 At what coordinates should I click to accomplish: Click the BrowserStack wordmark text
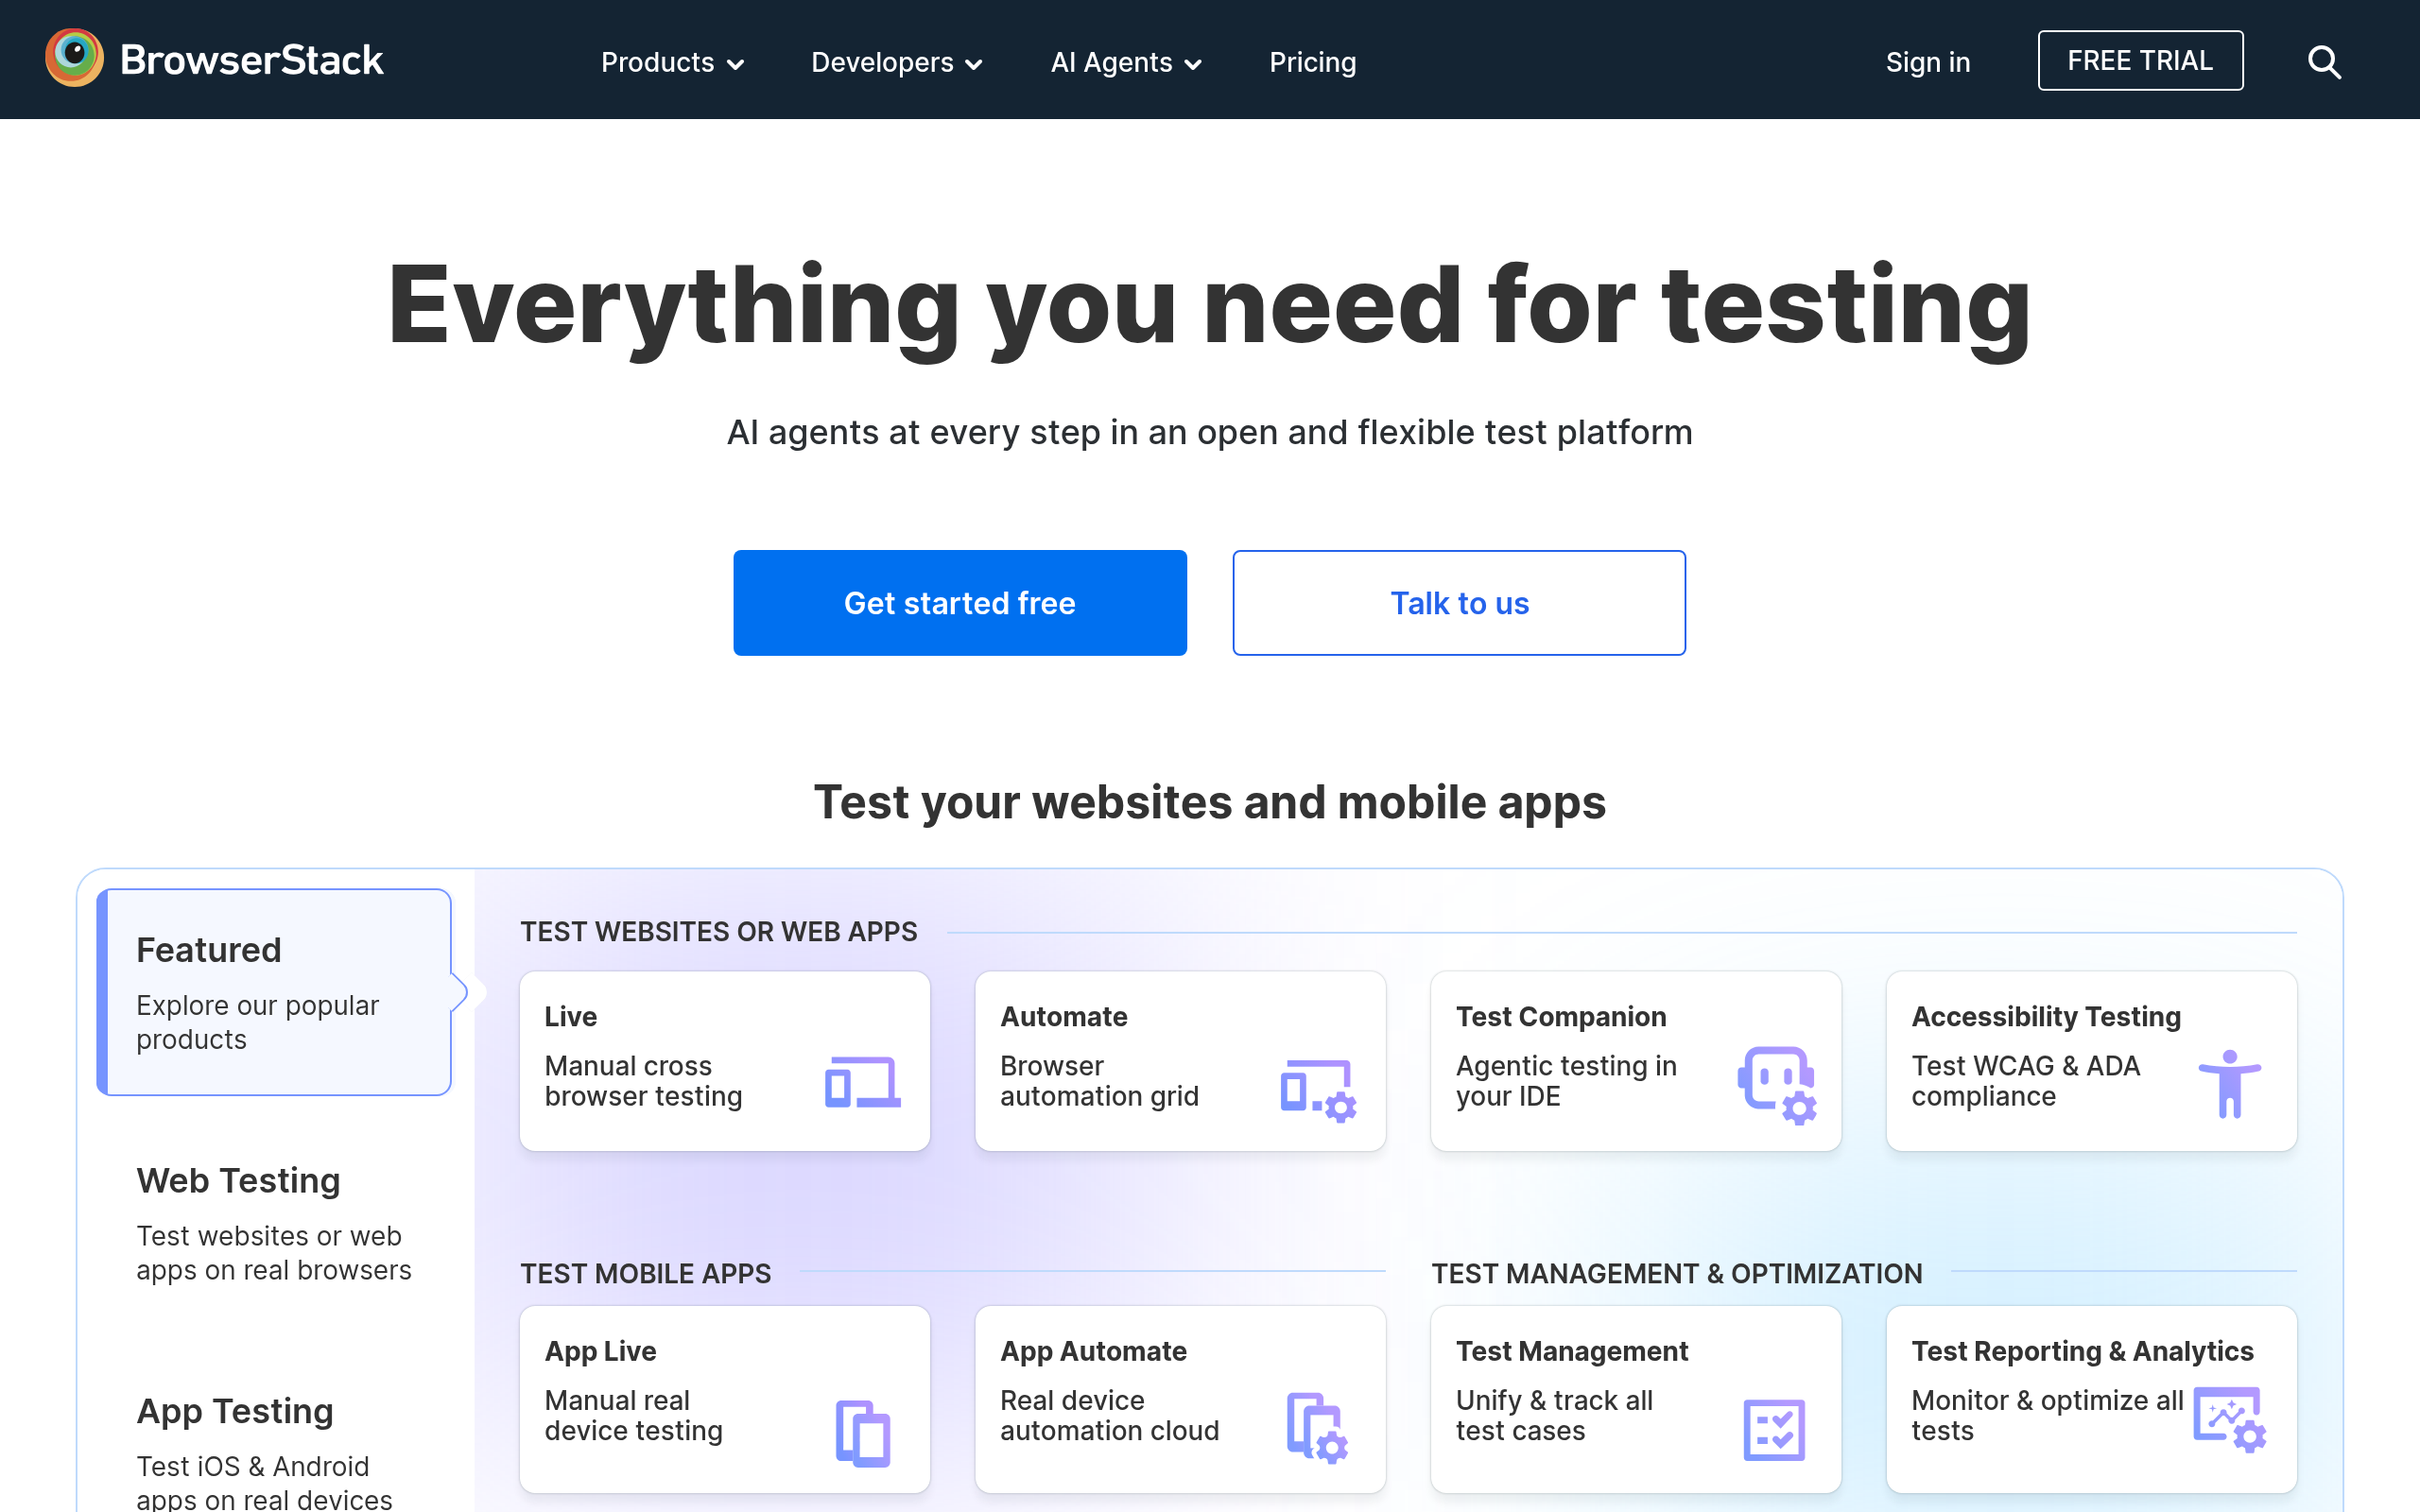[x=251, y=60]
